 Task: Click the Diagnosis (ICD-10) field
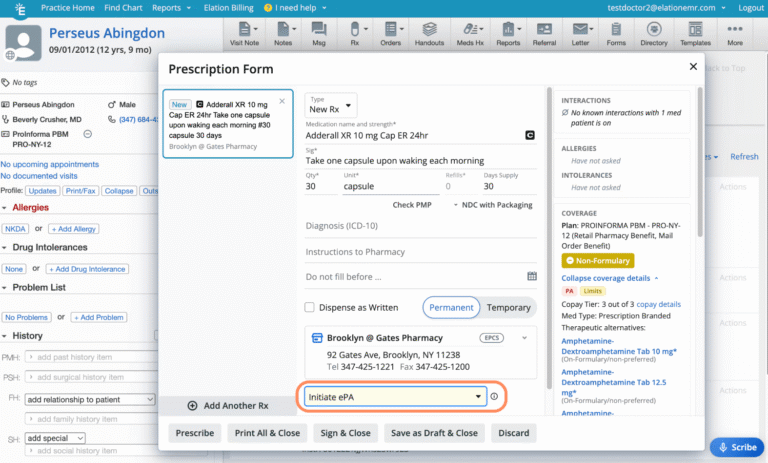tap(420, 226)
